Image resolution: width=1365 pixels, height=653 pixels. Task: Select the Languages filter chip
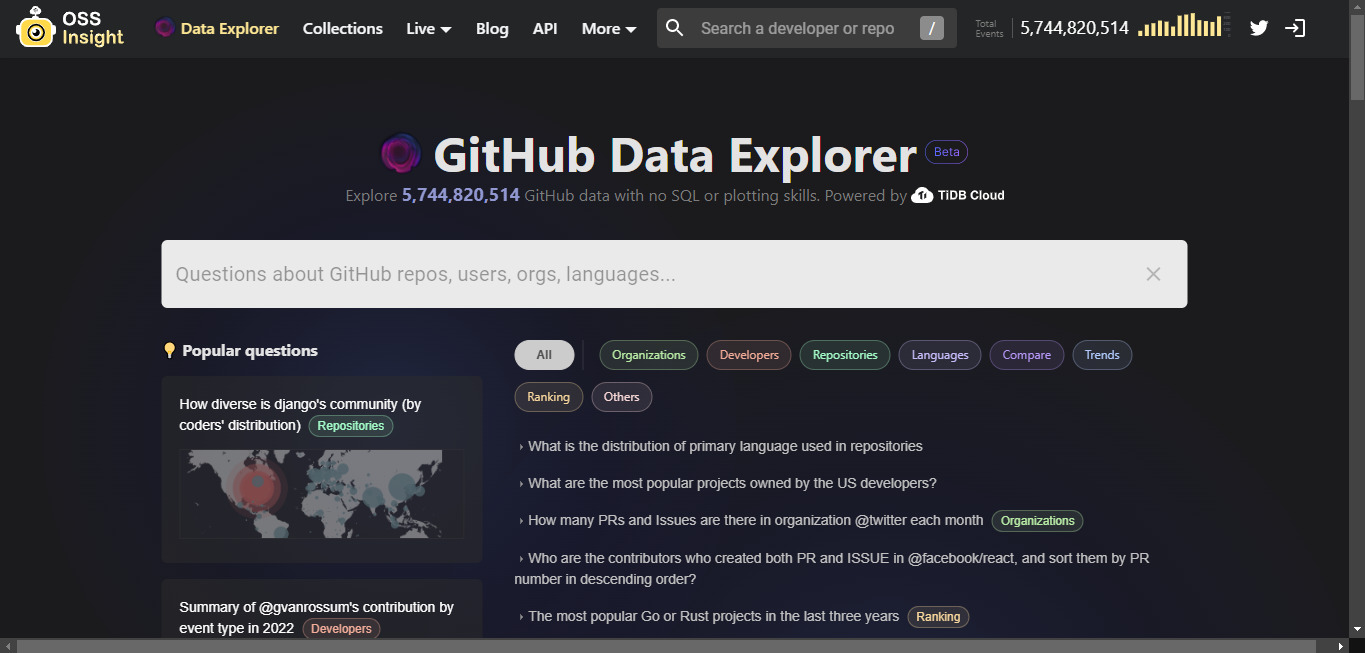pyautogui.click(x=940, y=355)
